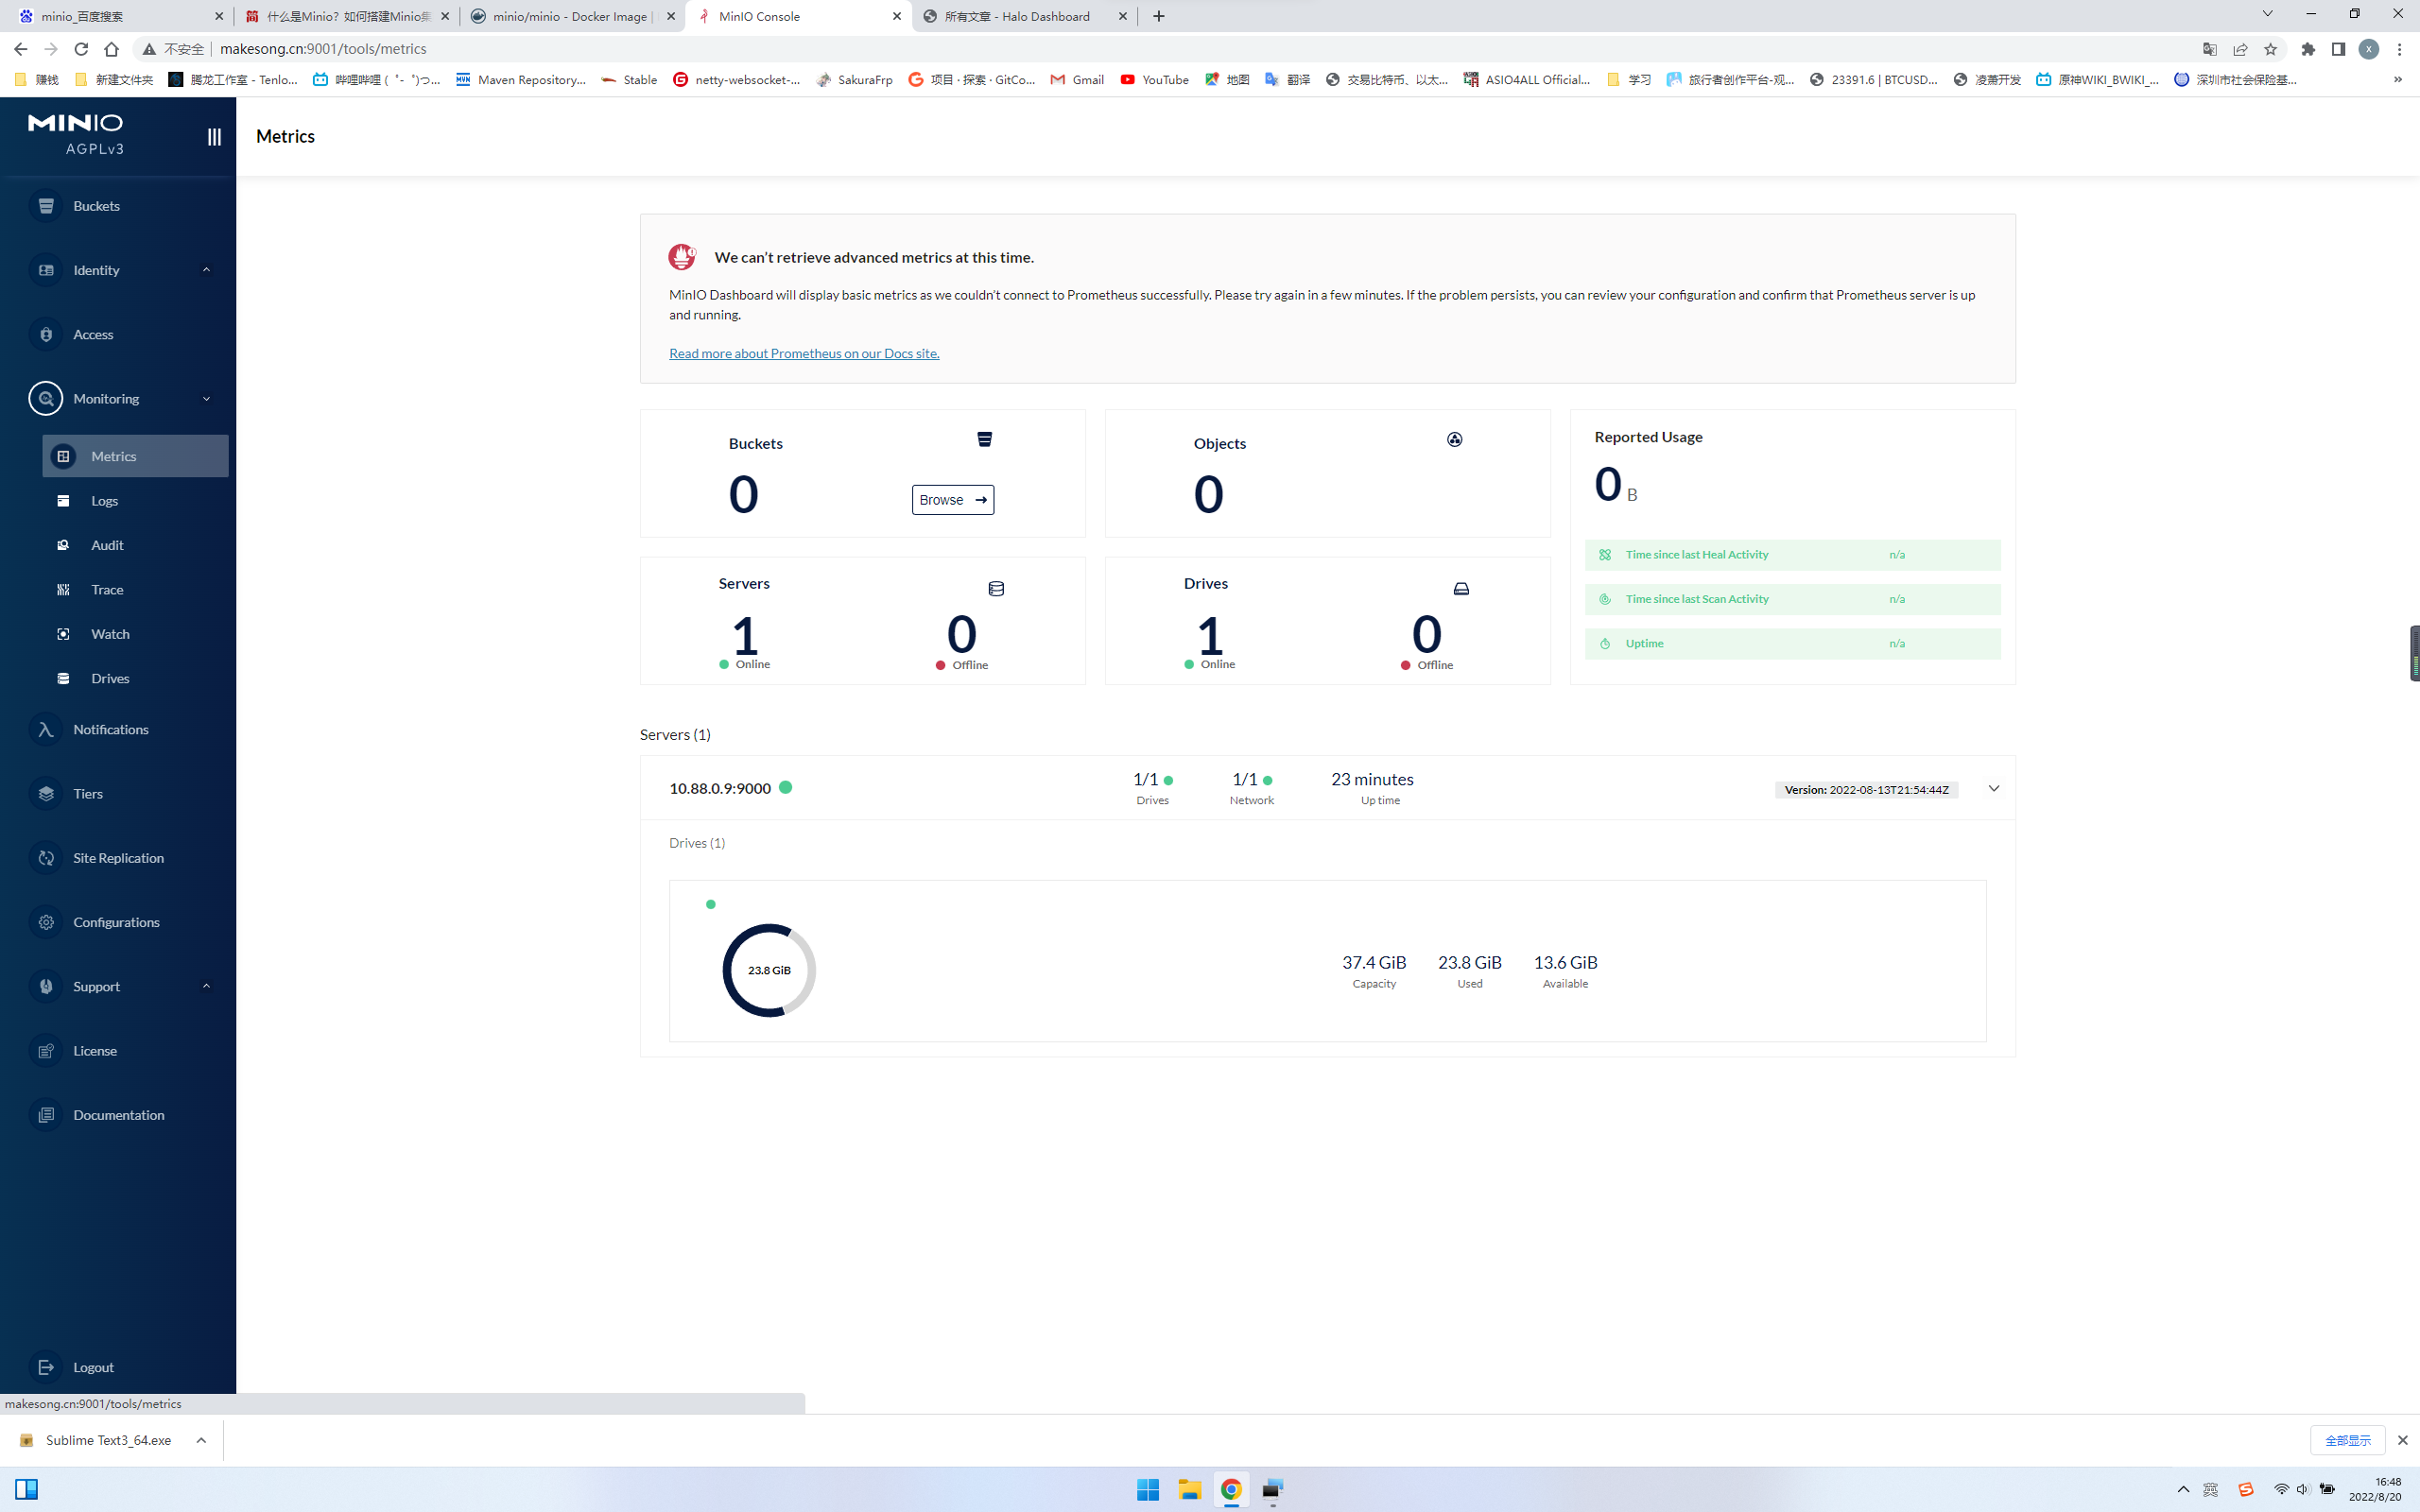2420x1512 pixels.
Task: Click the Objects card icon
Action: pos(1454,439)
